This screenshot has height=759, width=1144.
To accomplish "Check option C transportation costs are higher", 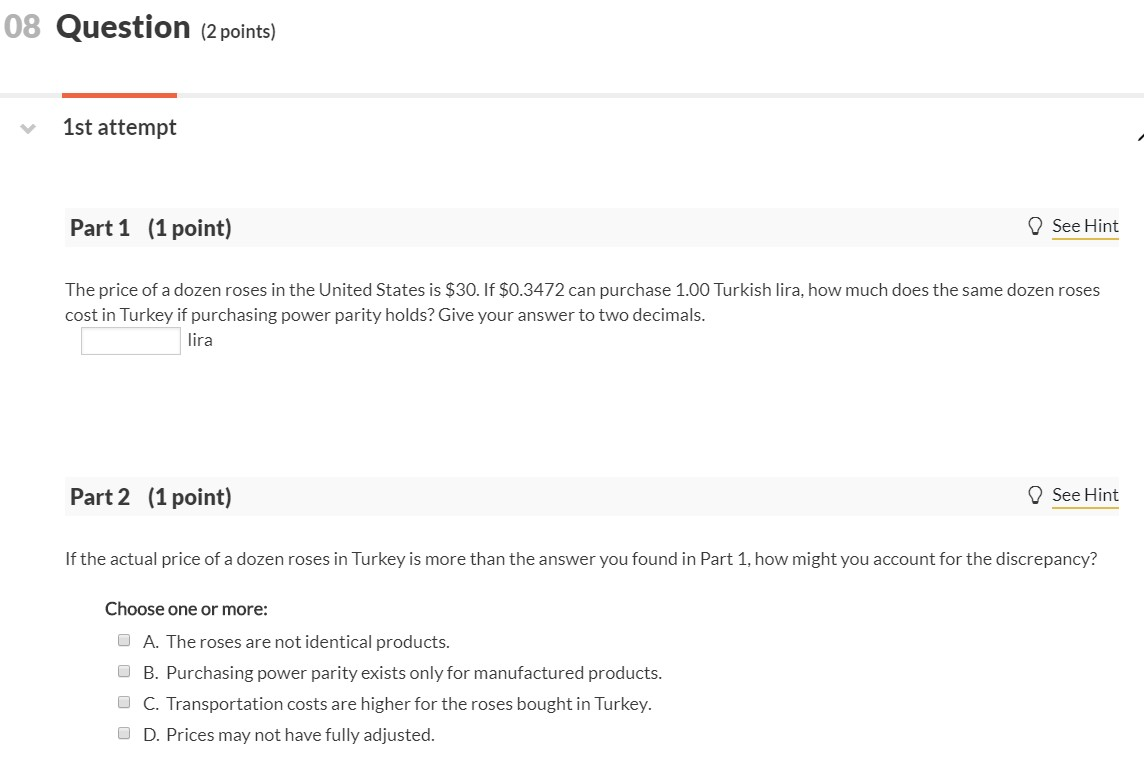I will (x=124, y=702).
